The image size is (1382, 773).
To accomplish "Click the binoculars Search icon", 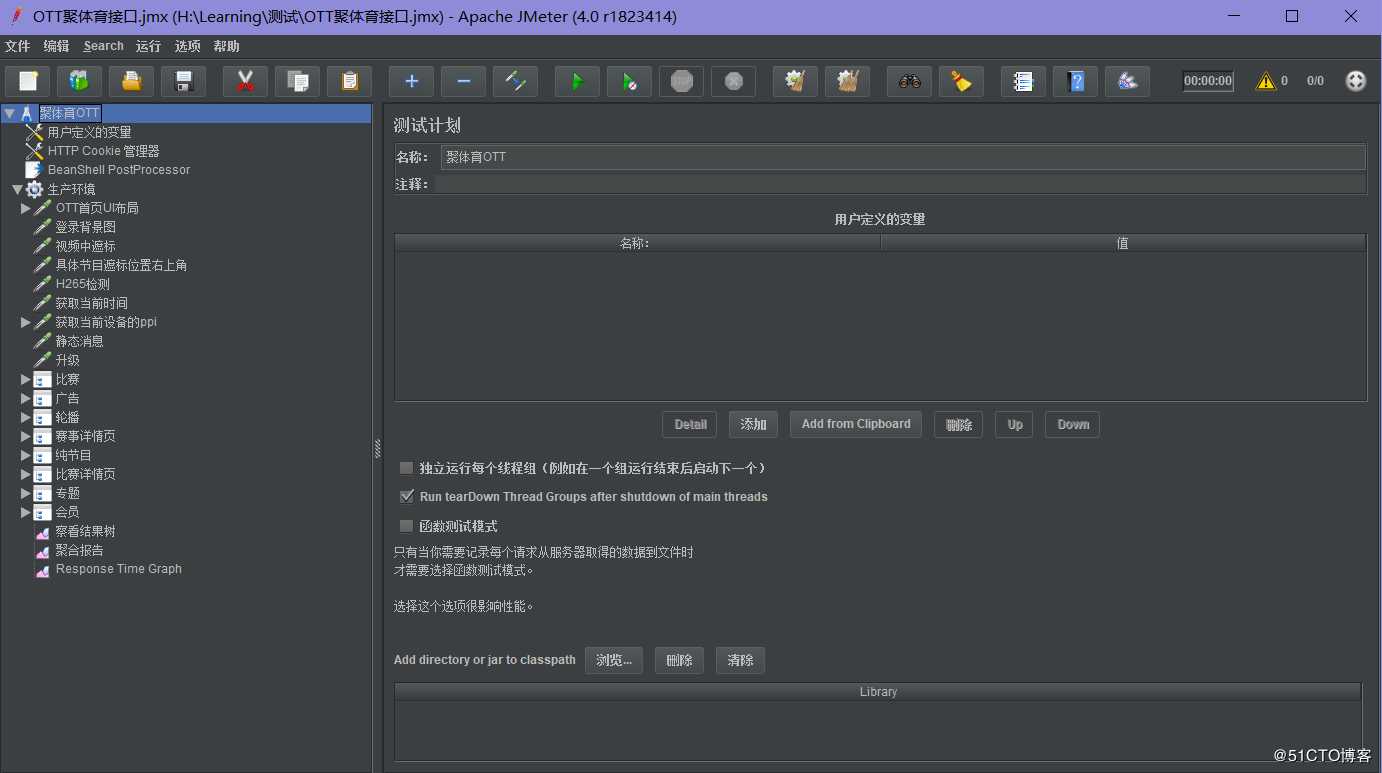I will point(909,82).
